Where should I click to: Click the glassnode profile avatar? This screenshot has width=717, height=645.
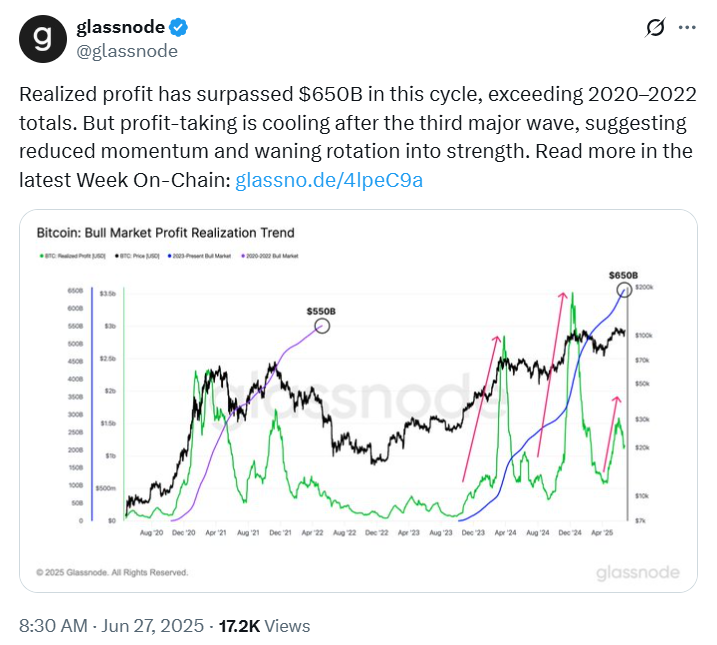[43, 39]
